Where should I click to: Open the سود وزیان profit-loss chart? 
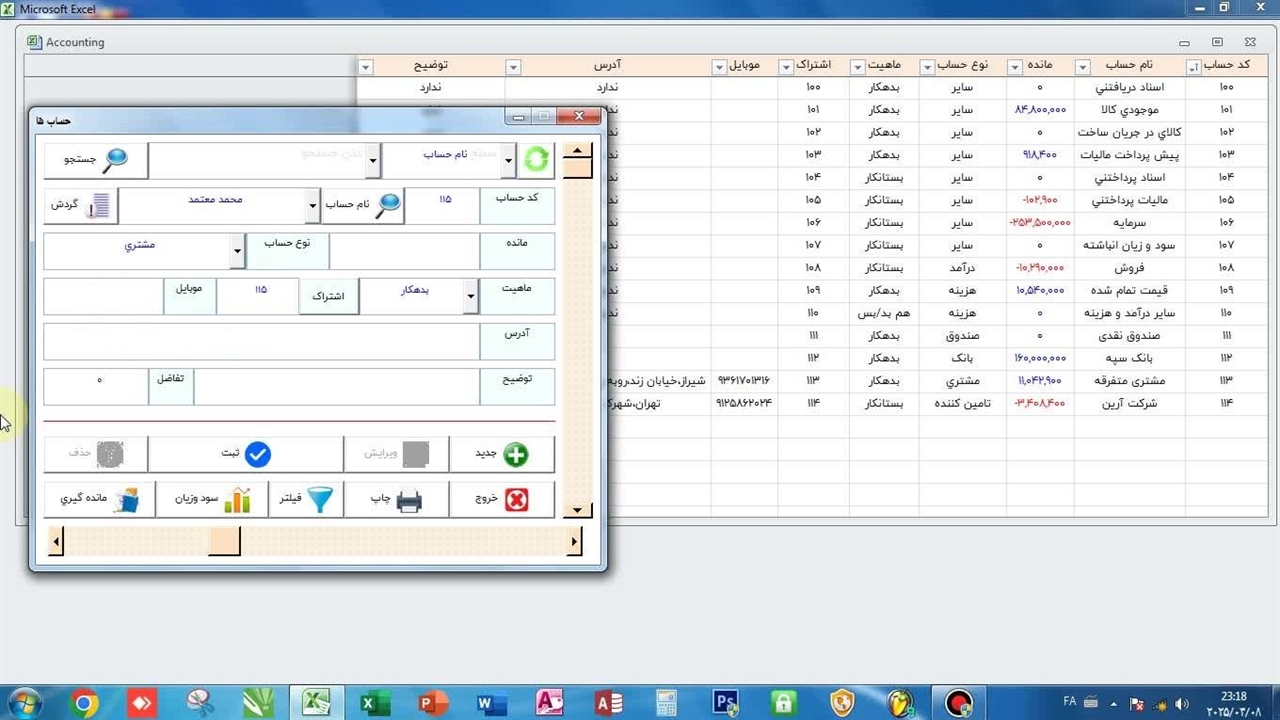pos(212,500)
